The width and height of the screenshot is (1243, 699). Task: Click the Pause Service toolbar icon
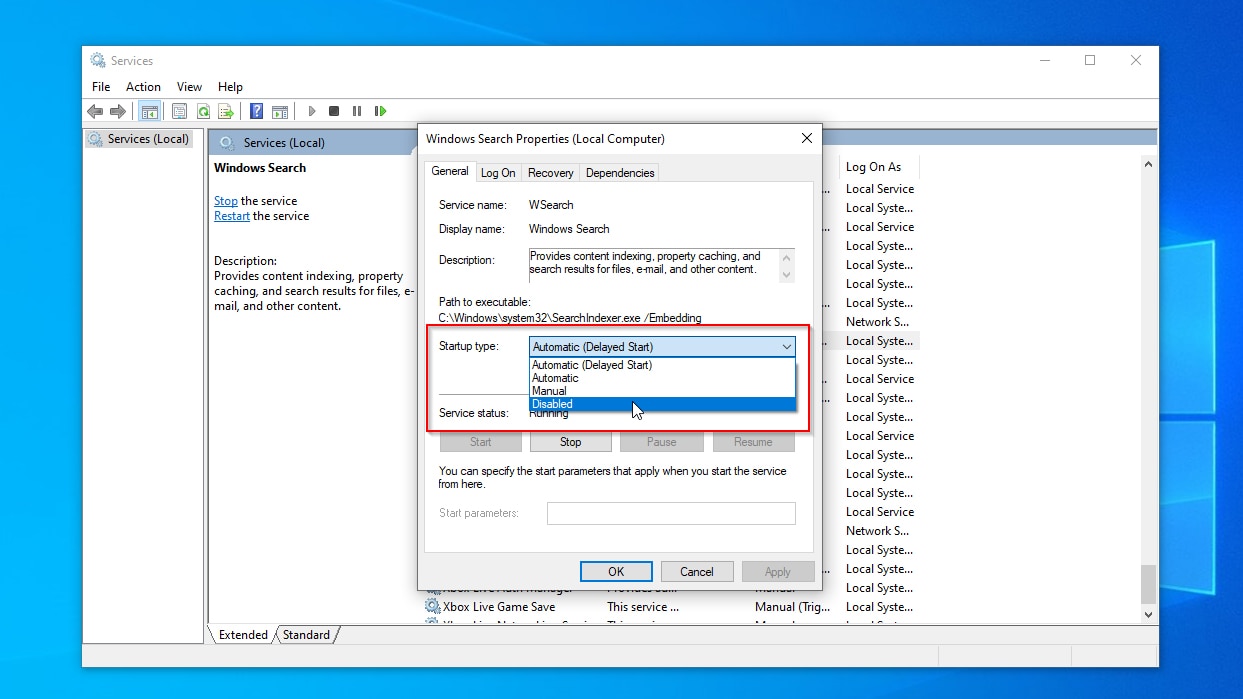coord(357,111)
